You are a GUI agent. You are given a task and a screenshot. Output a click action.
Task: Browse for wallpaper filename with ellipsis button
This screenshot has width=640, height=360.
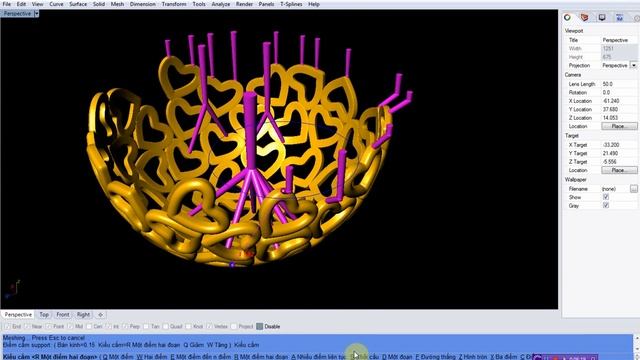(633, 189)
